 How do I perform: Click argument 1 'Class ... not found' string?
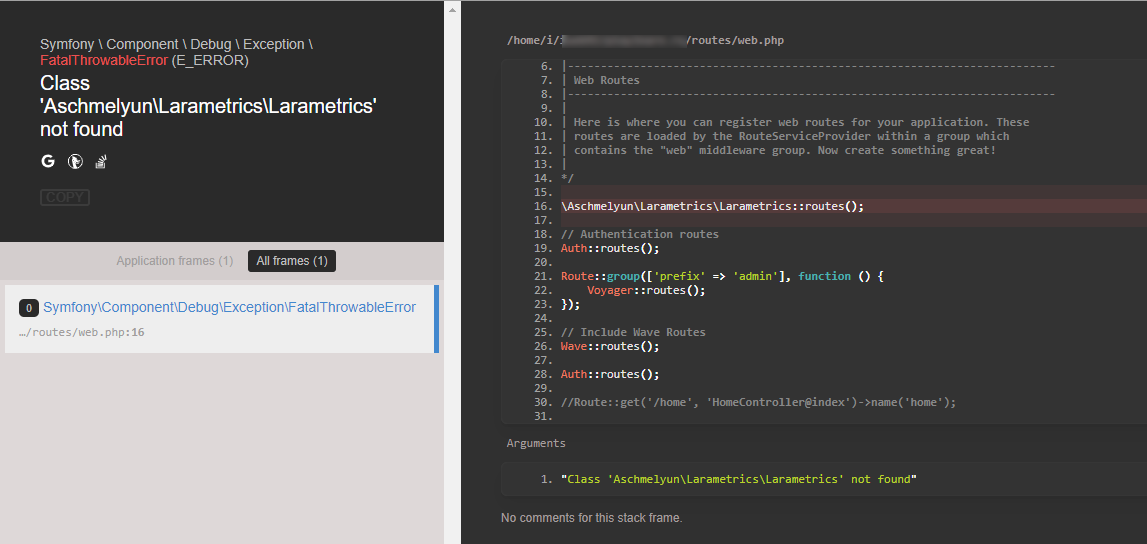click(739, 479)
